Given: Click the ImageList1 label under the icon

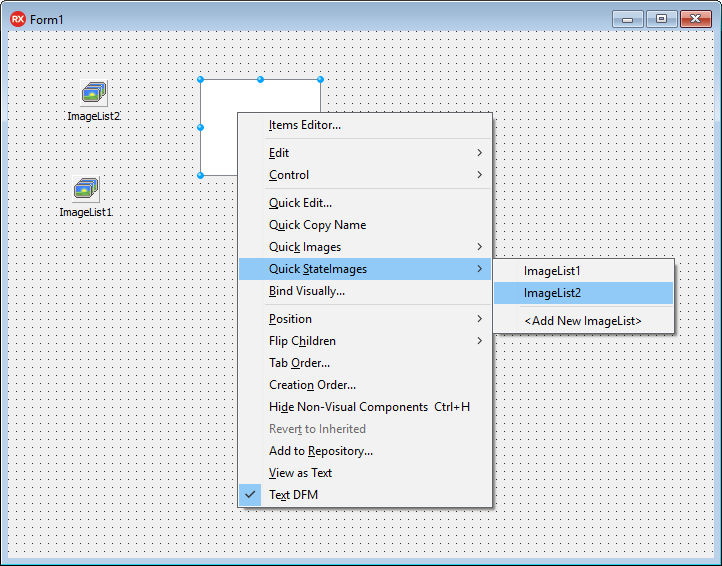Looking at the screenshot, I should (86, 212).
